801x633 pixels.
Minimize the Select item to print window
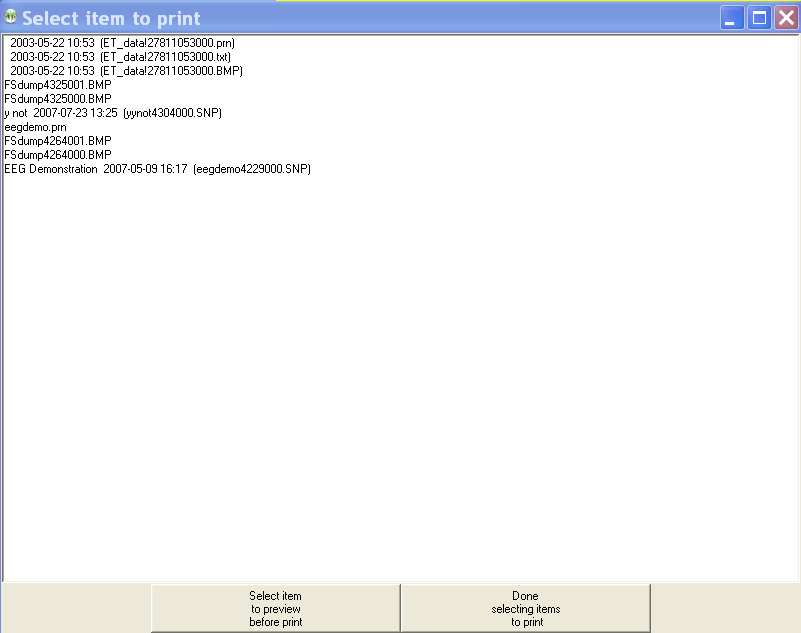click(733, 18)
